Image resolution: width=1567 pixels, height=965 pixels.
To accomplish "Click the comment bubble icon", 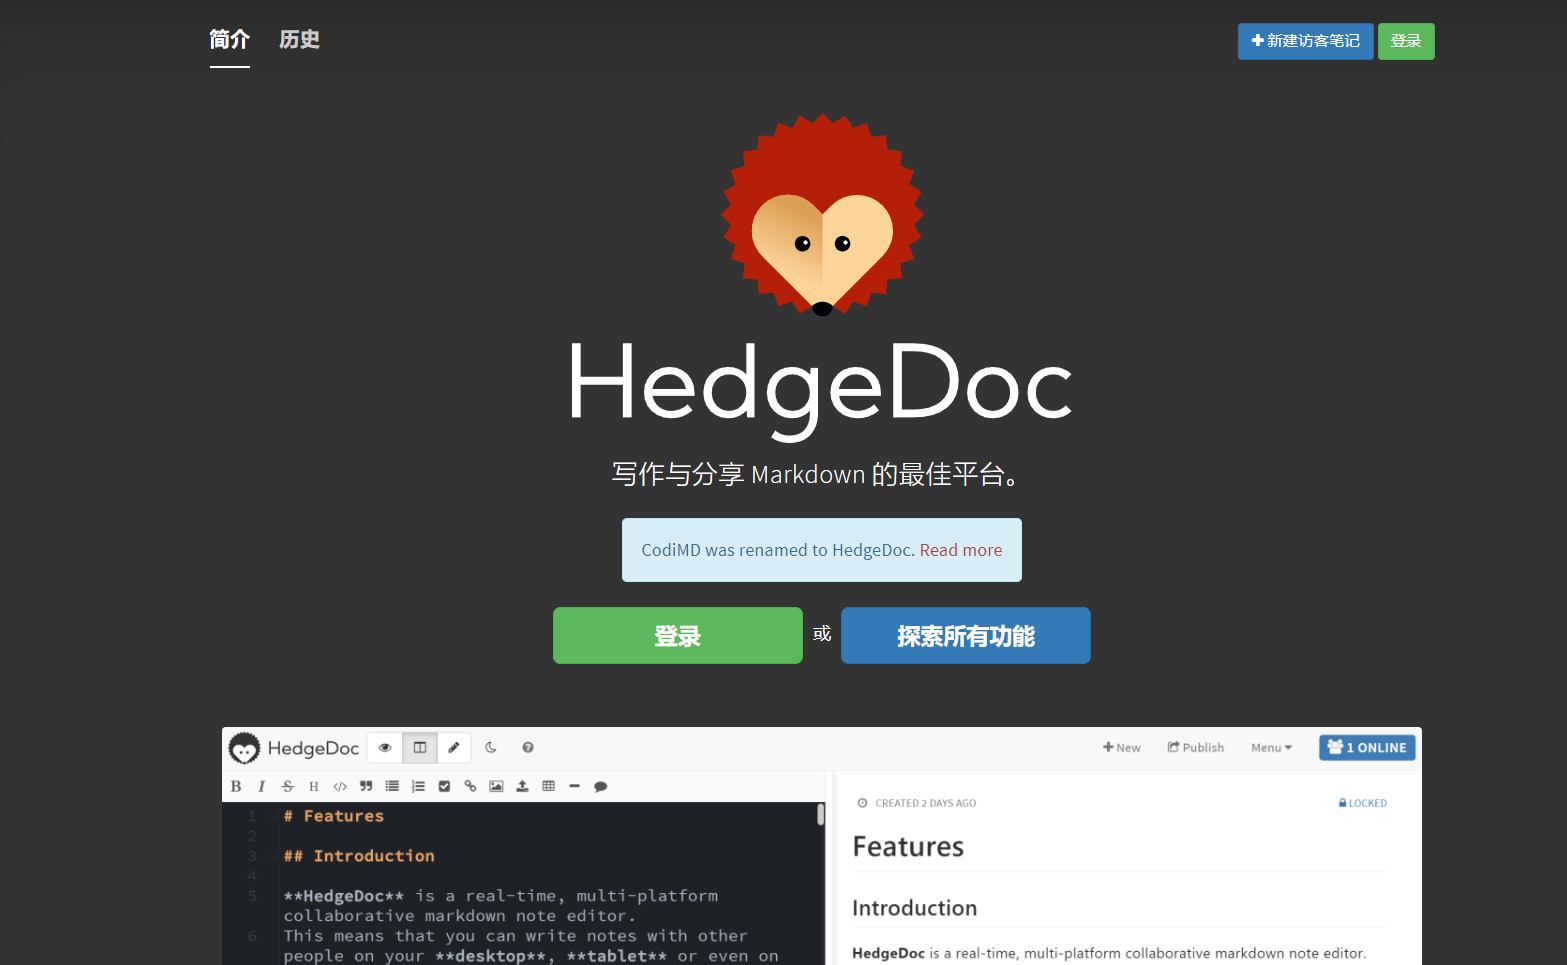I will 600,787.
